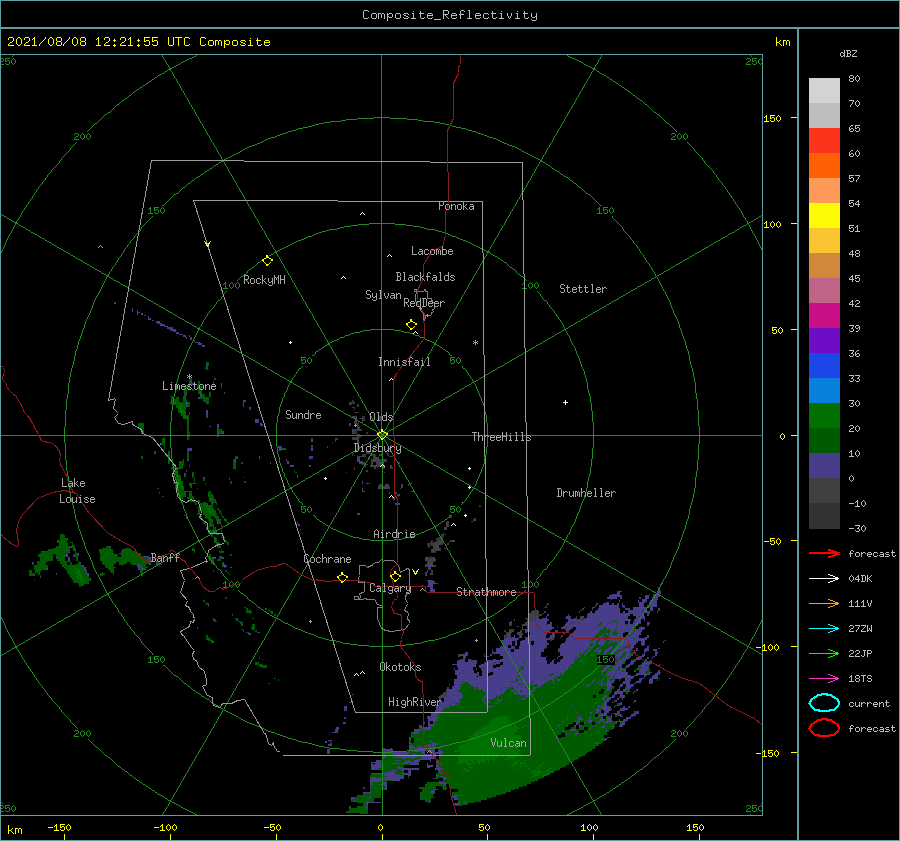The image size is (900, 841).
Task: Click the Lake Louise label
Action: [x=77, y=491]
